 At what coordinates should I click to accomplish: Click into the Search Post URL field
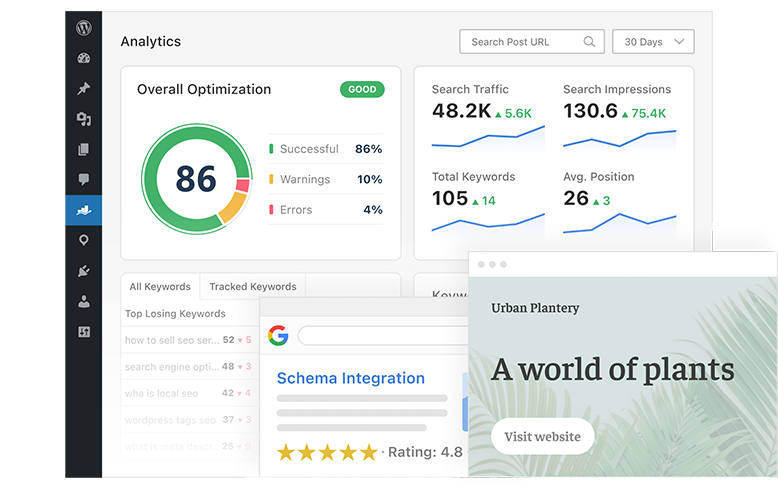532,42
